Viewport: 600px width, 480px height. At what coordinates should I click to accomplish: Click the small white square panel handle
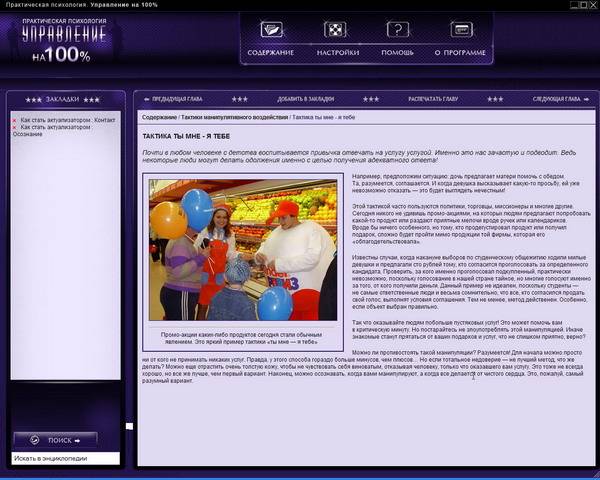coord(128,425)
